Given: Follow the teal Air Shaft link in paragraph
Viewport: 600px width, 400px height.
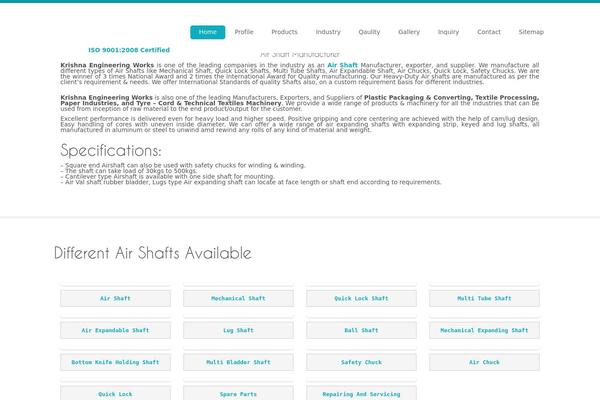Looking at the screenshot, I should (342, 65).
